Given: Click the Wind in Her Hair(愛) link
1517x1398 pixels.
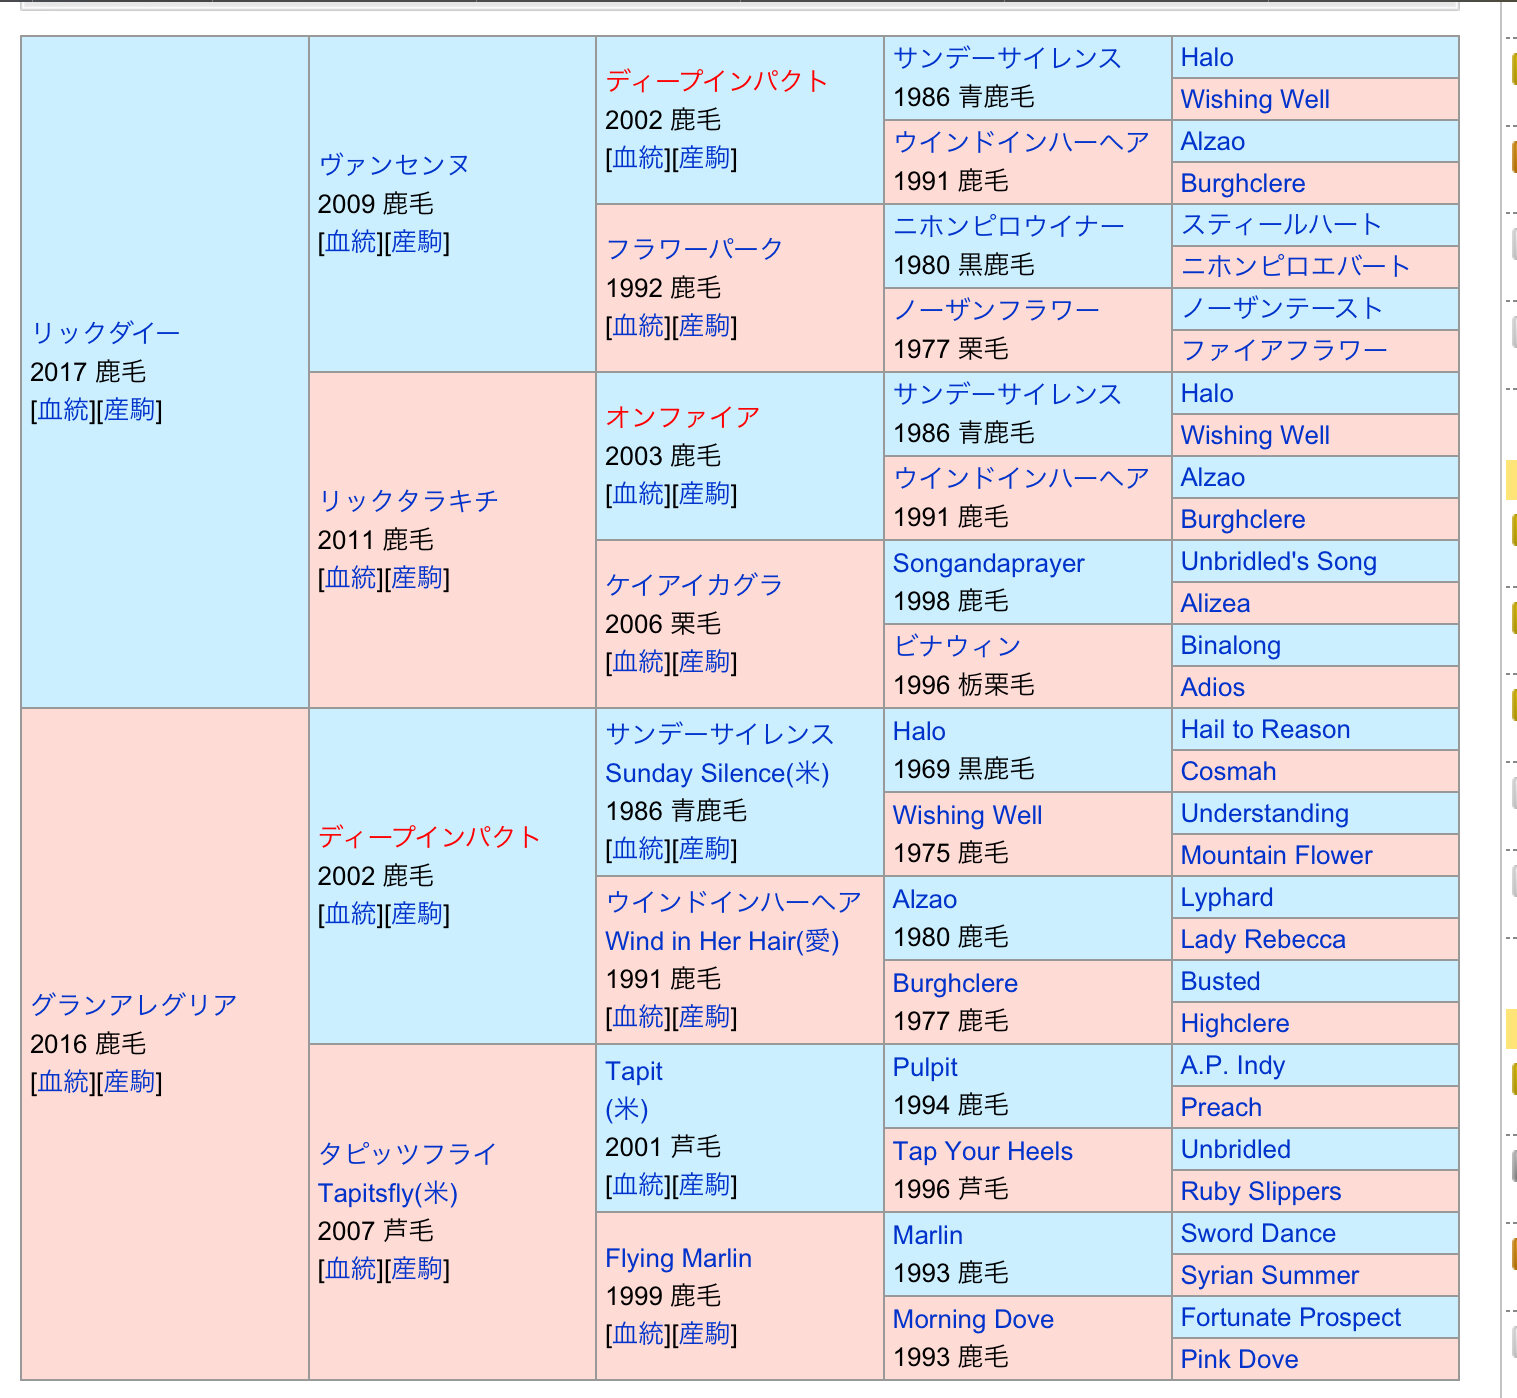Looking at the screenshot, I should pyautogui.click(x=722, y=941).
